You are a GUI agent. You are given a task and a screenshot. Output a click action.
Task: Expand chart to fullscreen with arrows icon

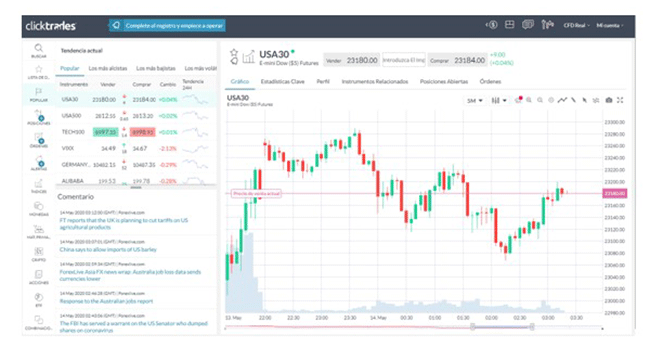[620, 100]
